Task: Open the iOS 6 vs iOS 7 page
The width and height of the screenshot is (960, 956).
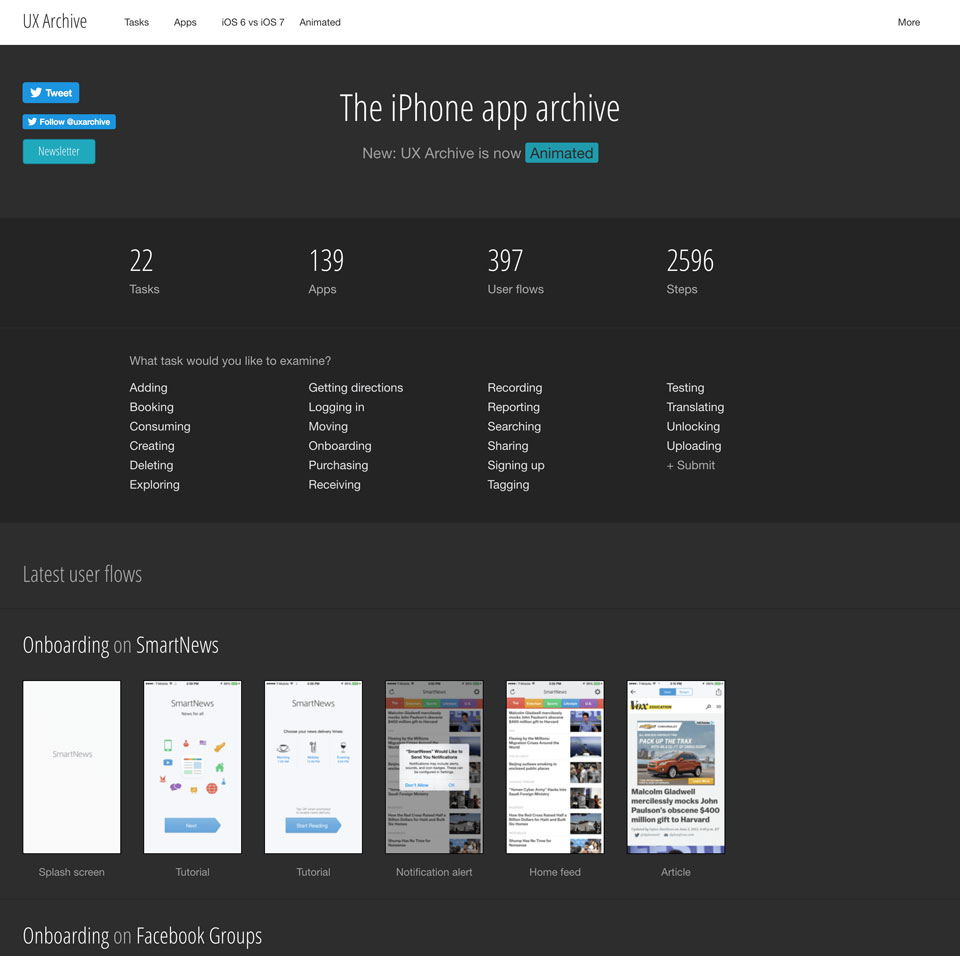Action: pos(253,22)
